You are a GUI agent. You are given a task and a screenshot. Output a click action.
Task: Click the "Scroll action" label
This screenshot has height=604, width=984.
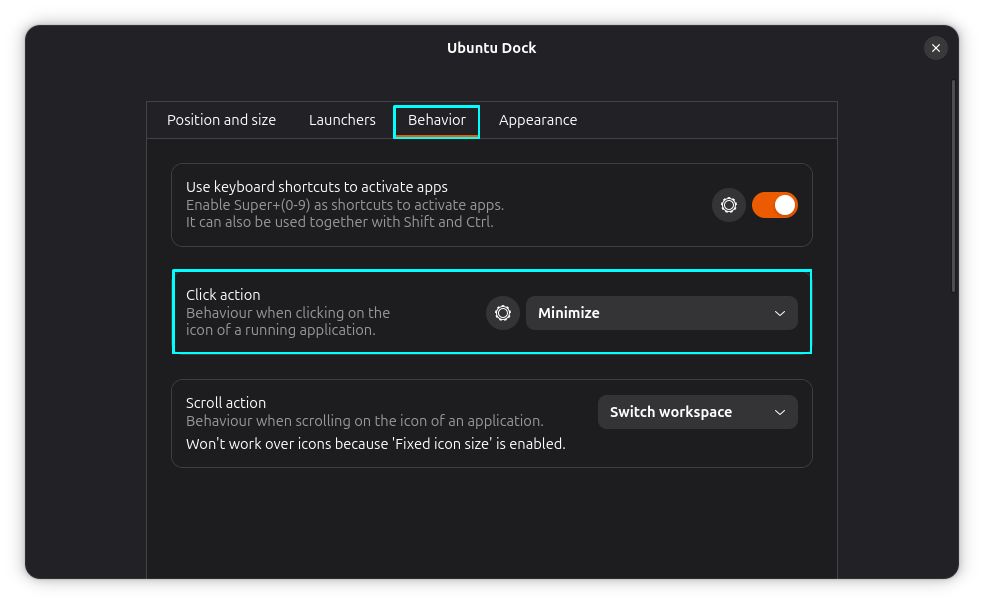point(226,402)
